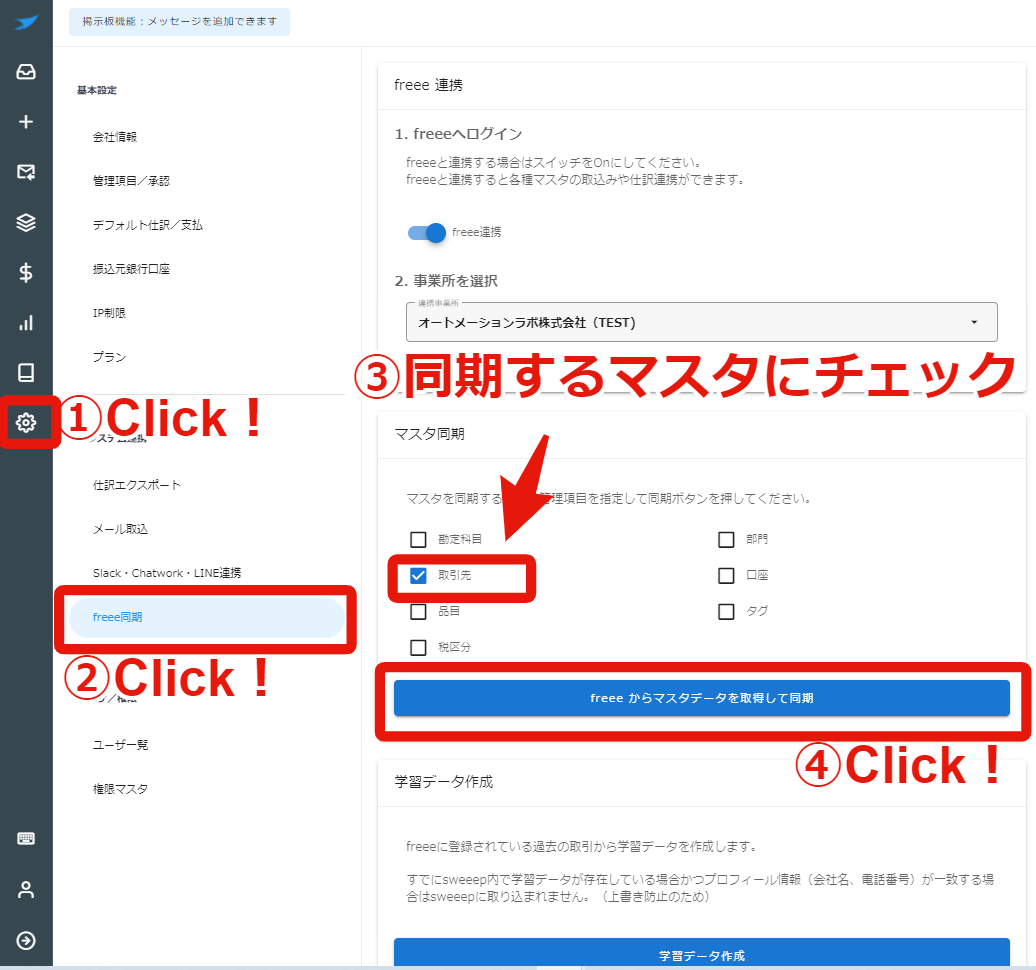
Task: Check the 品目 checkbox
Action: pos(418,611)
